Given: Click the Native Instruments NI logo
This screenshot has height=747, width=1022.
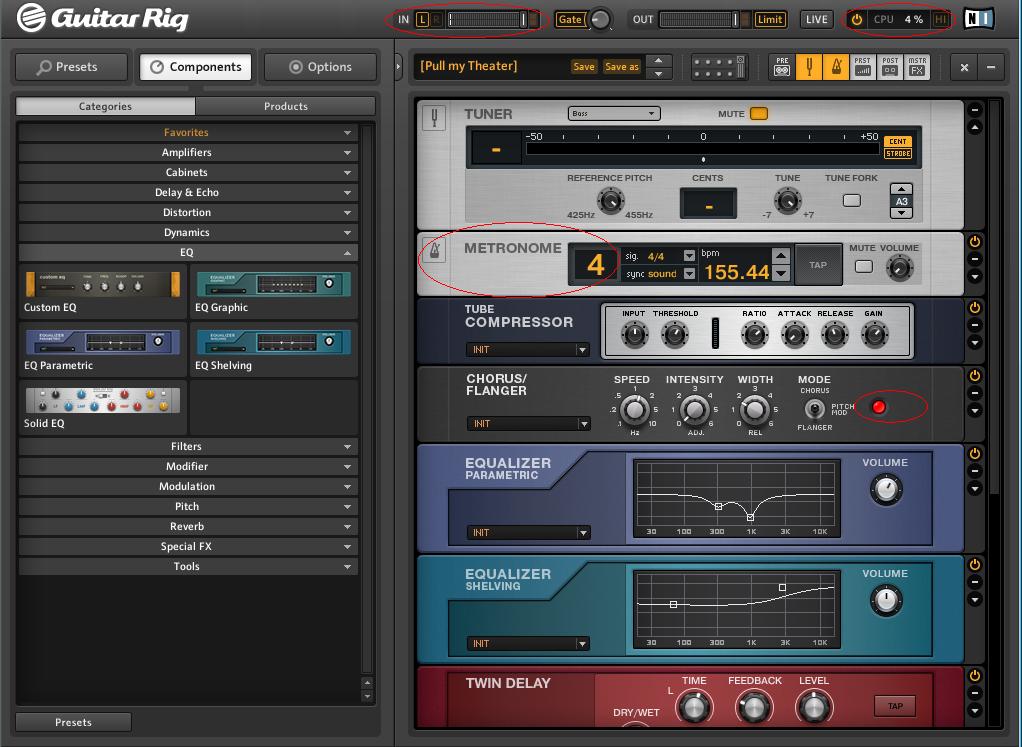Looking at the screenshot, I should pos(978,19).
